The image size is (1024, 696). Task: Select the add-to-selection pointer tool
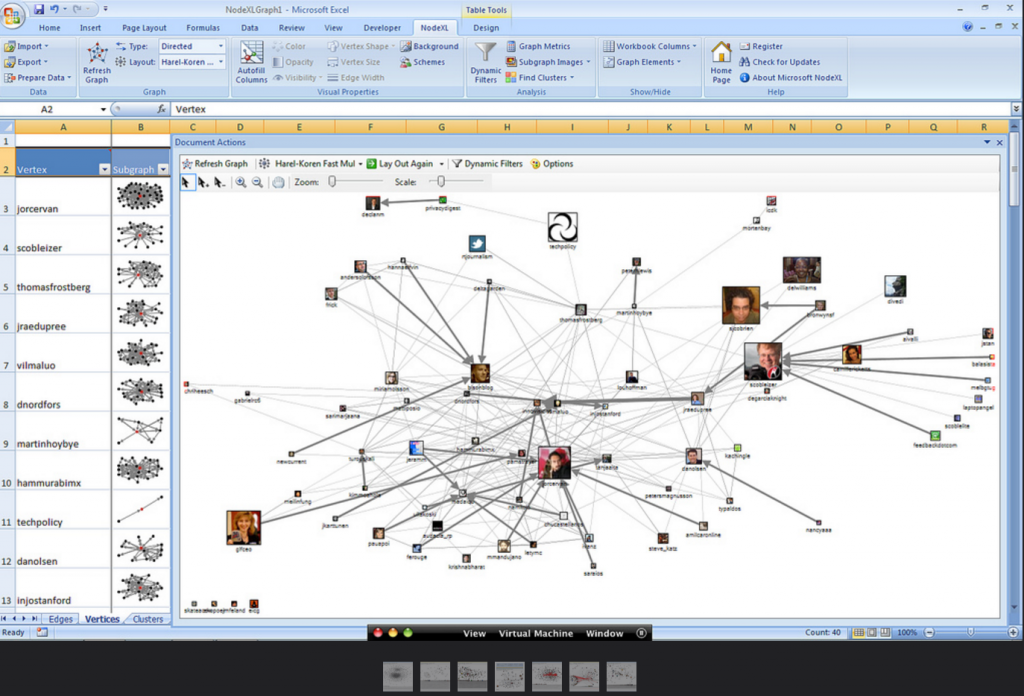coord(203,182)
